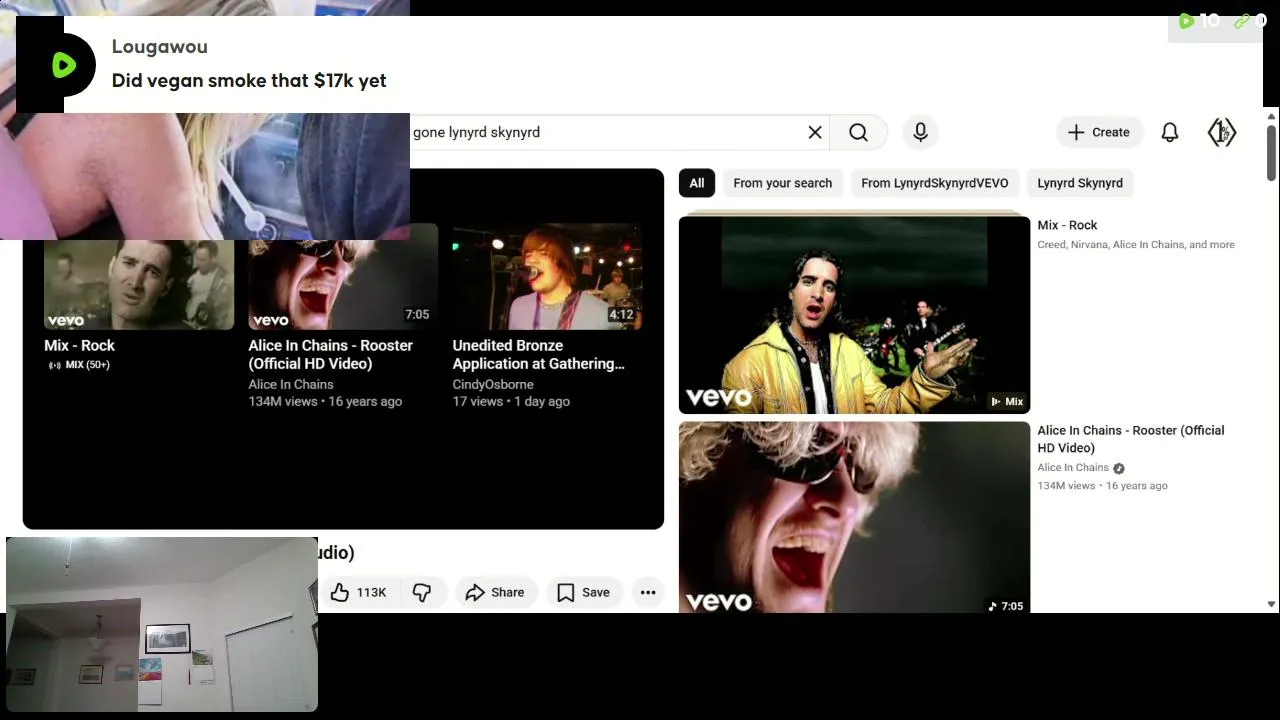Screen dimensions: 1280x720
Task: Click end-screen Mix - Rock title
Action: click(x=79, y=345)
